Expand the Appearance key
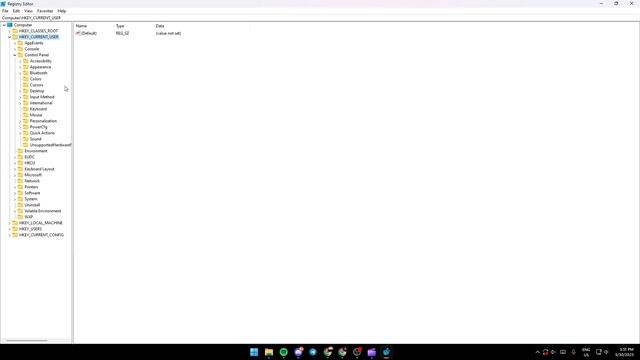The height and width of the screenshot is (360, 640). point(20,67)
